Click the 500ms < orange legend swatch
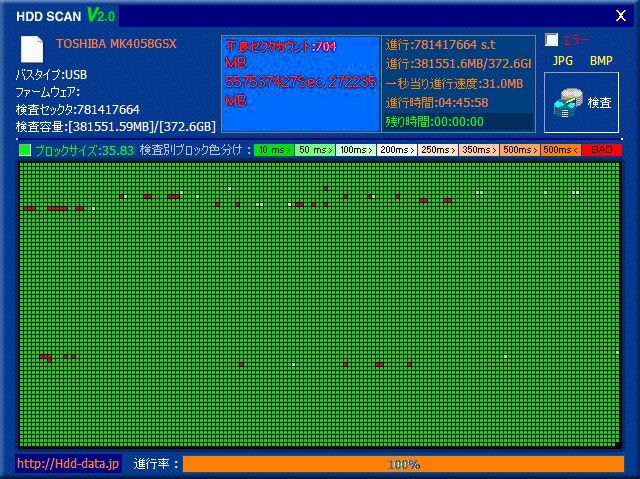Viewport: 640px width, 479px height. point(561,150)
